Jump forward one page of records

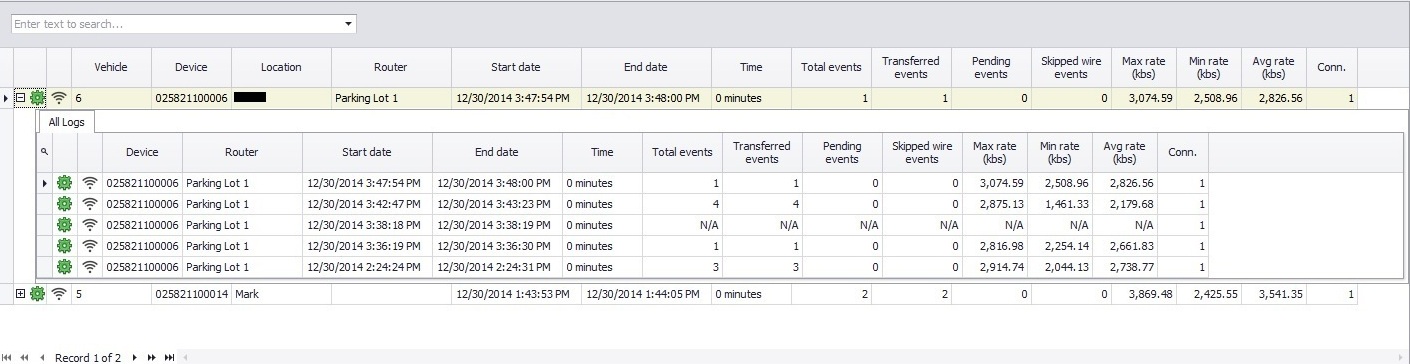tap(151, 357)
